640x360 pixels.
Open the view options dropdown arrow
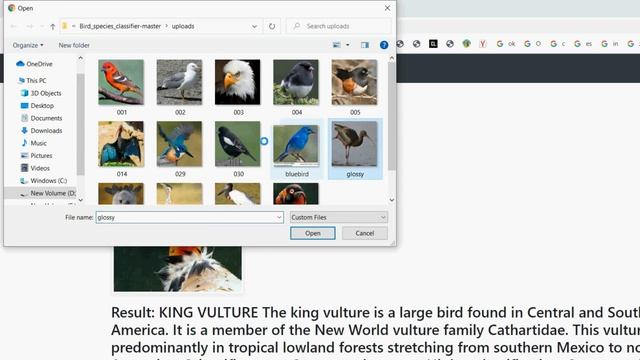coord(348,45)
